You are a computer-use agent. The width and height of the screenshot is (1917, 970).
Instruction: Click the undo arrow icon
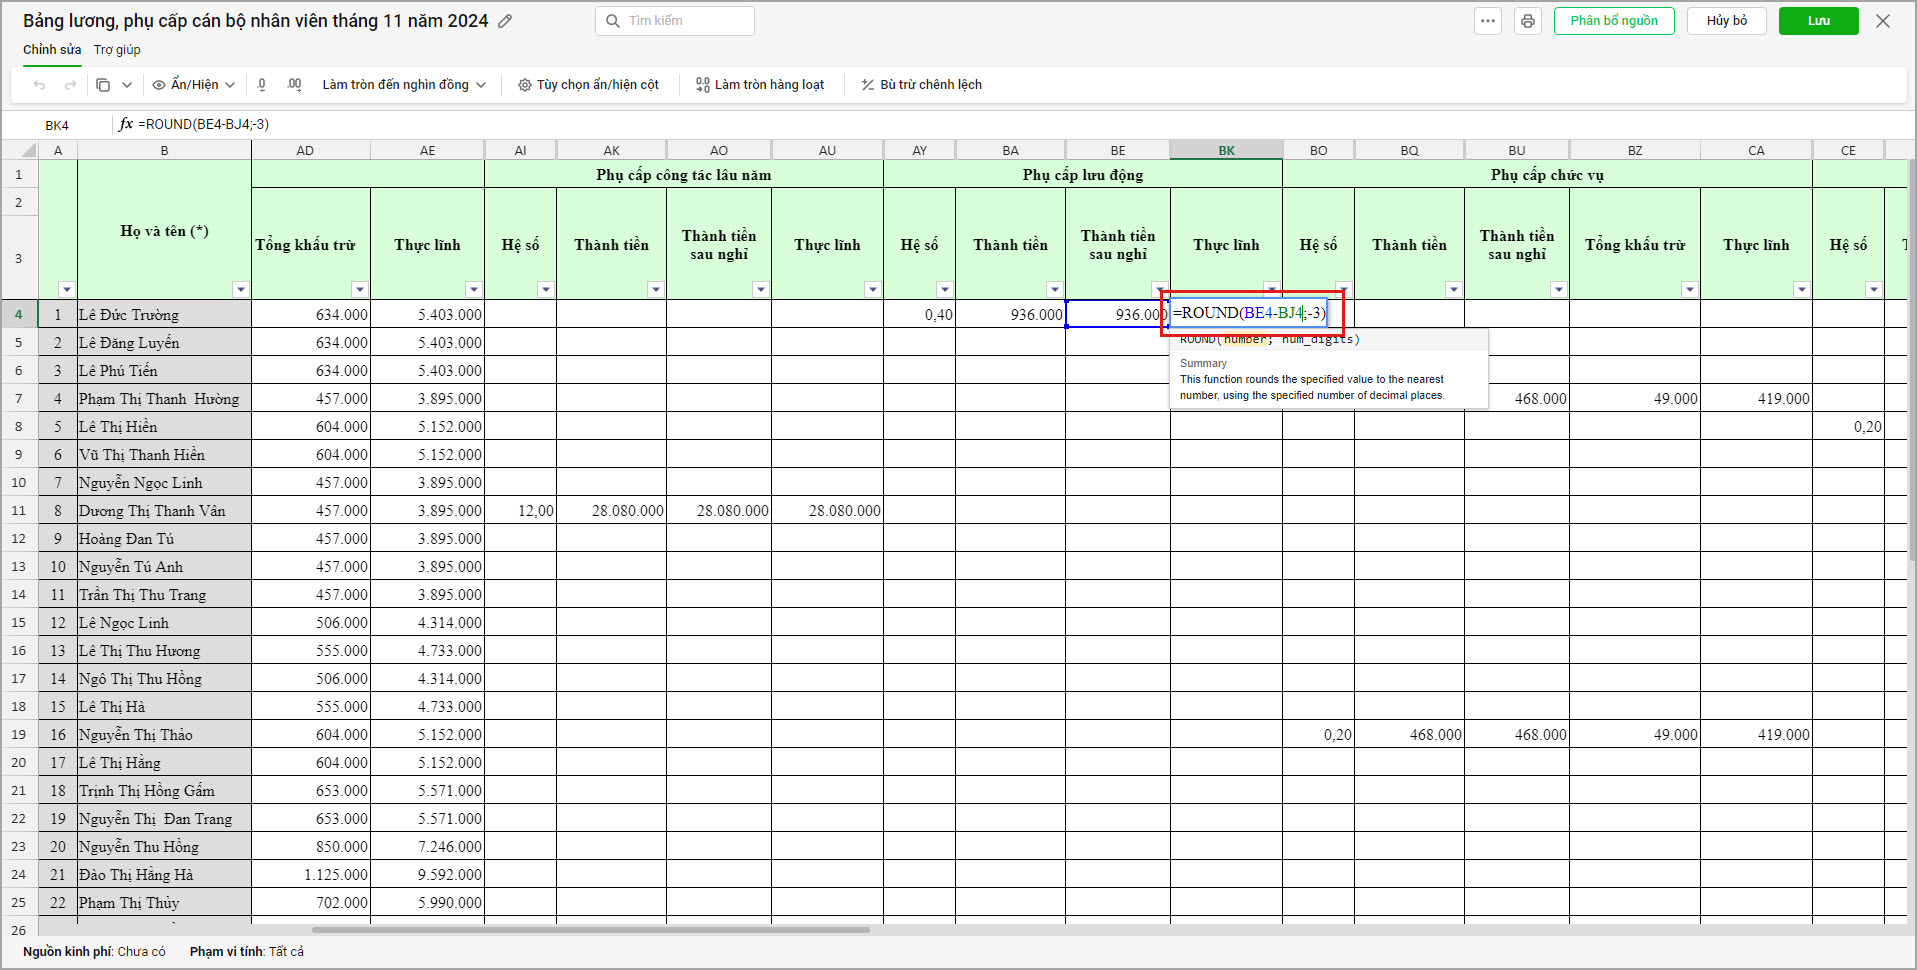pos(40,85)
